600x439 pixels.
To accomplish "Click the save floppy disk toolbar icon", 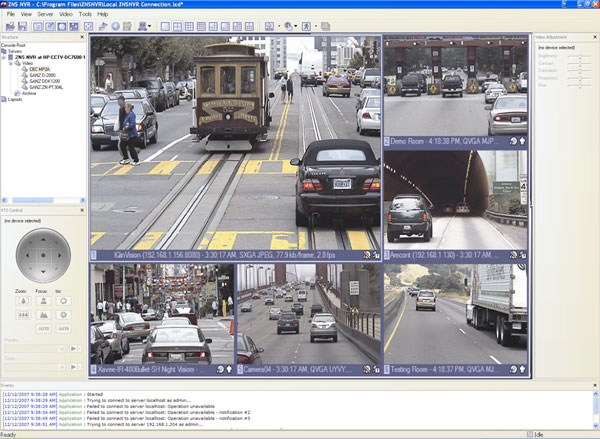I will pos(23,26).
